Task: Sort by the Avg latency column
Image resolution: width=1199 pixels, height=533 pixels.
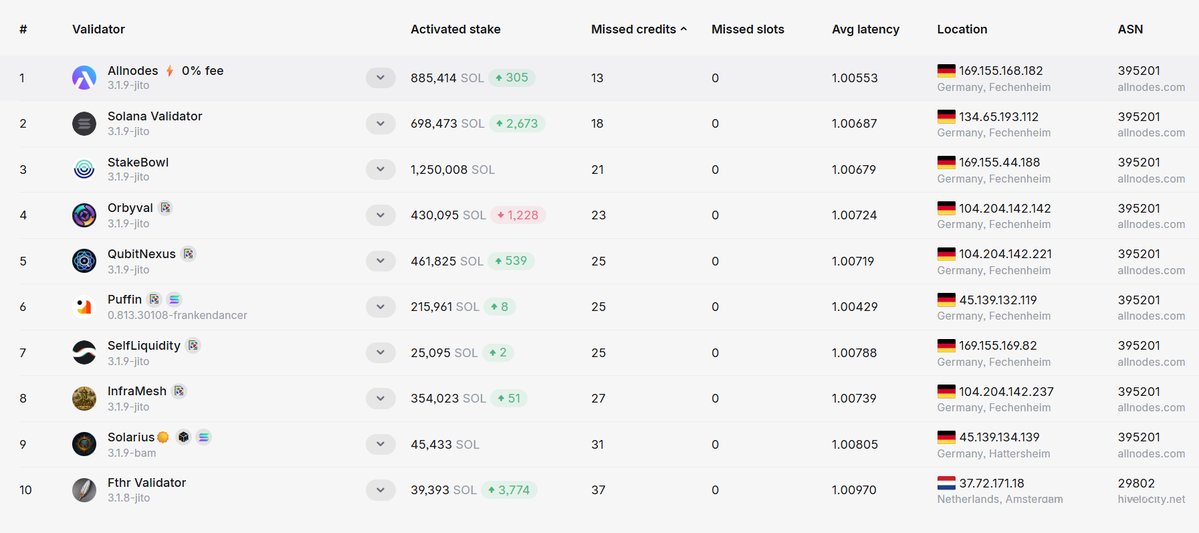Action: click(866, 29)
